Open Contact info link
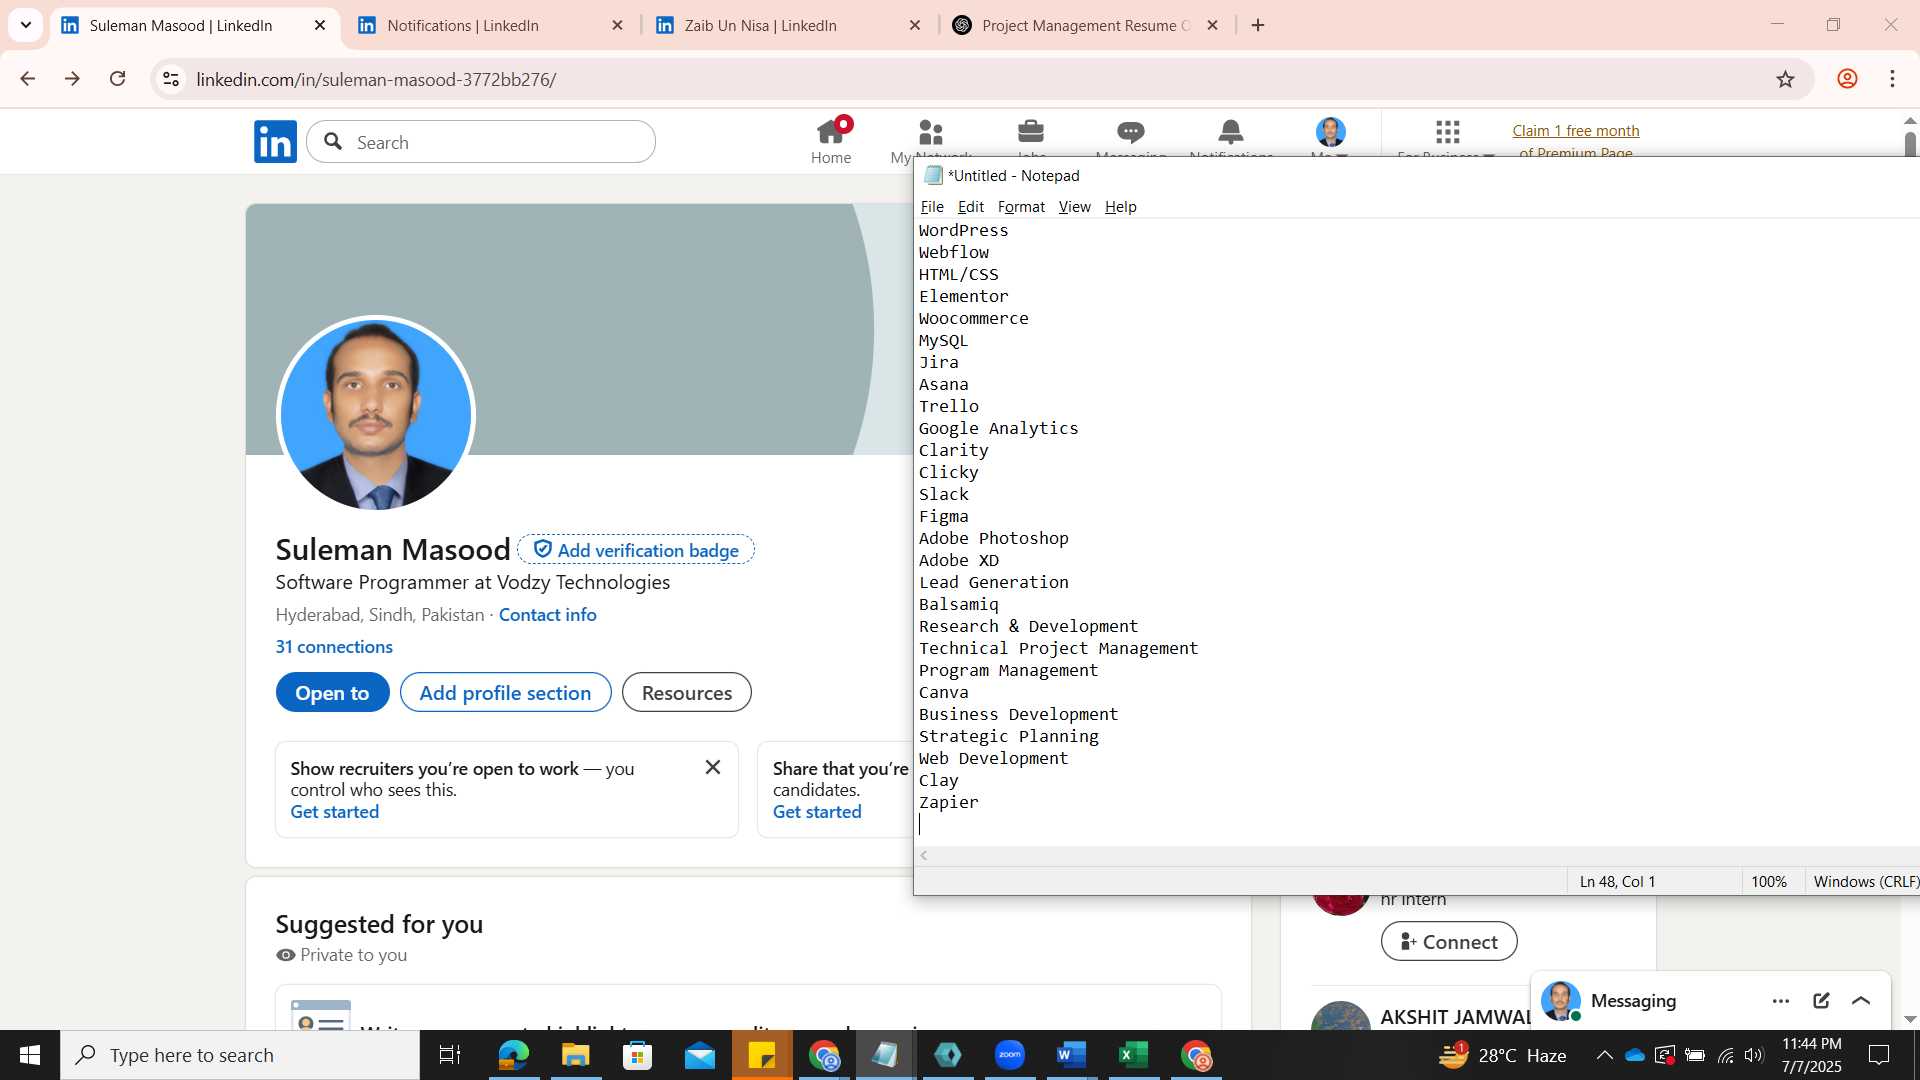The image size is (1920, 1080). tap(547, 615)
